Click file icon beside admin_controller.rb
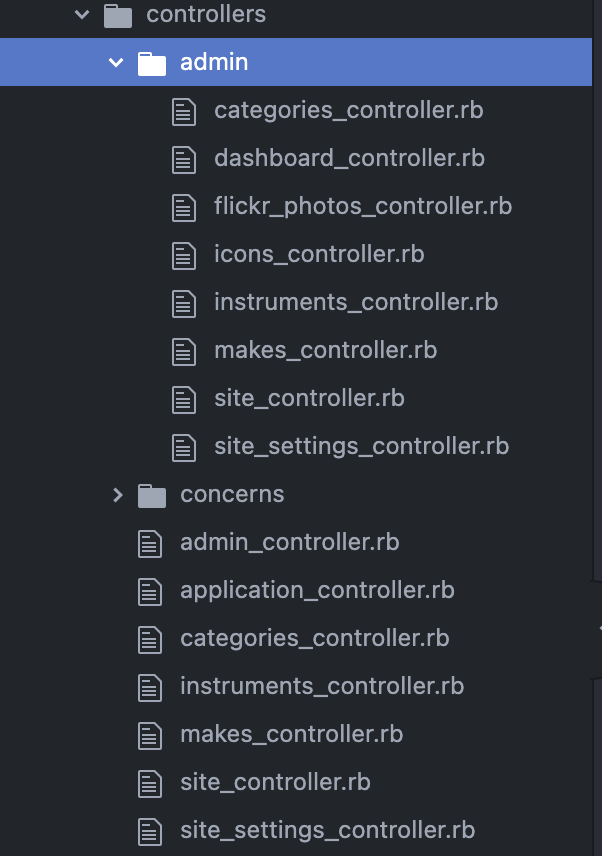 pos(150,544)
